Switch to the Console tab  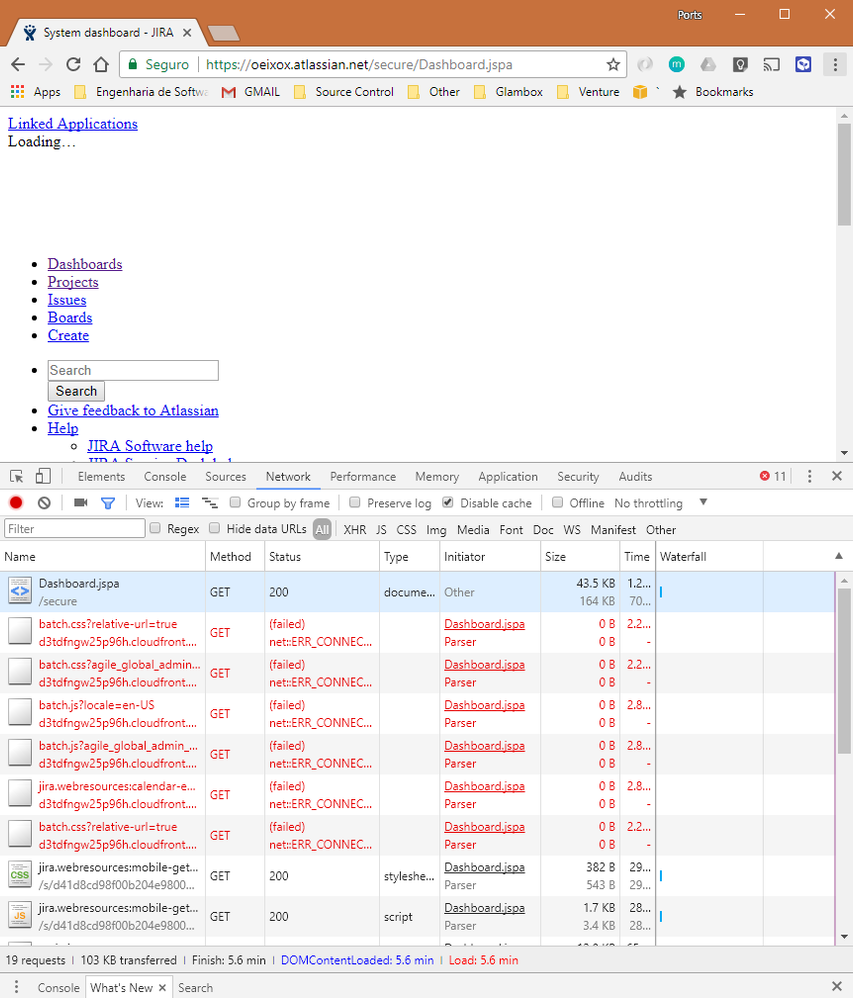[165, 477]
